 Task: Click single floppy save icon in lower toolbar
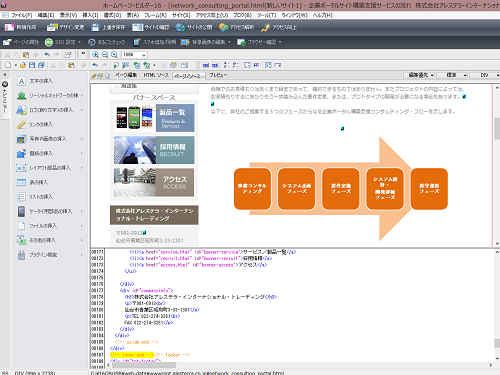[32, 65]
